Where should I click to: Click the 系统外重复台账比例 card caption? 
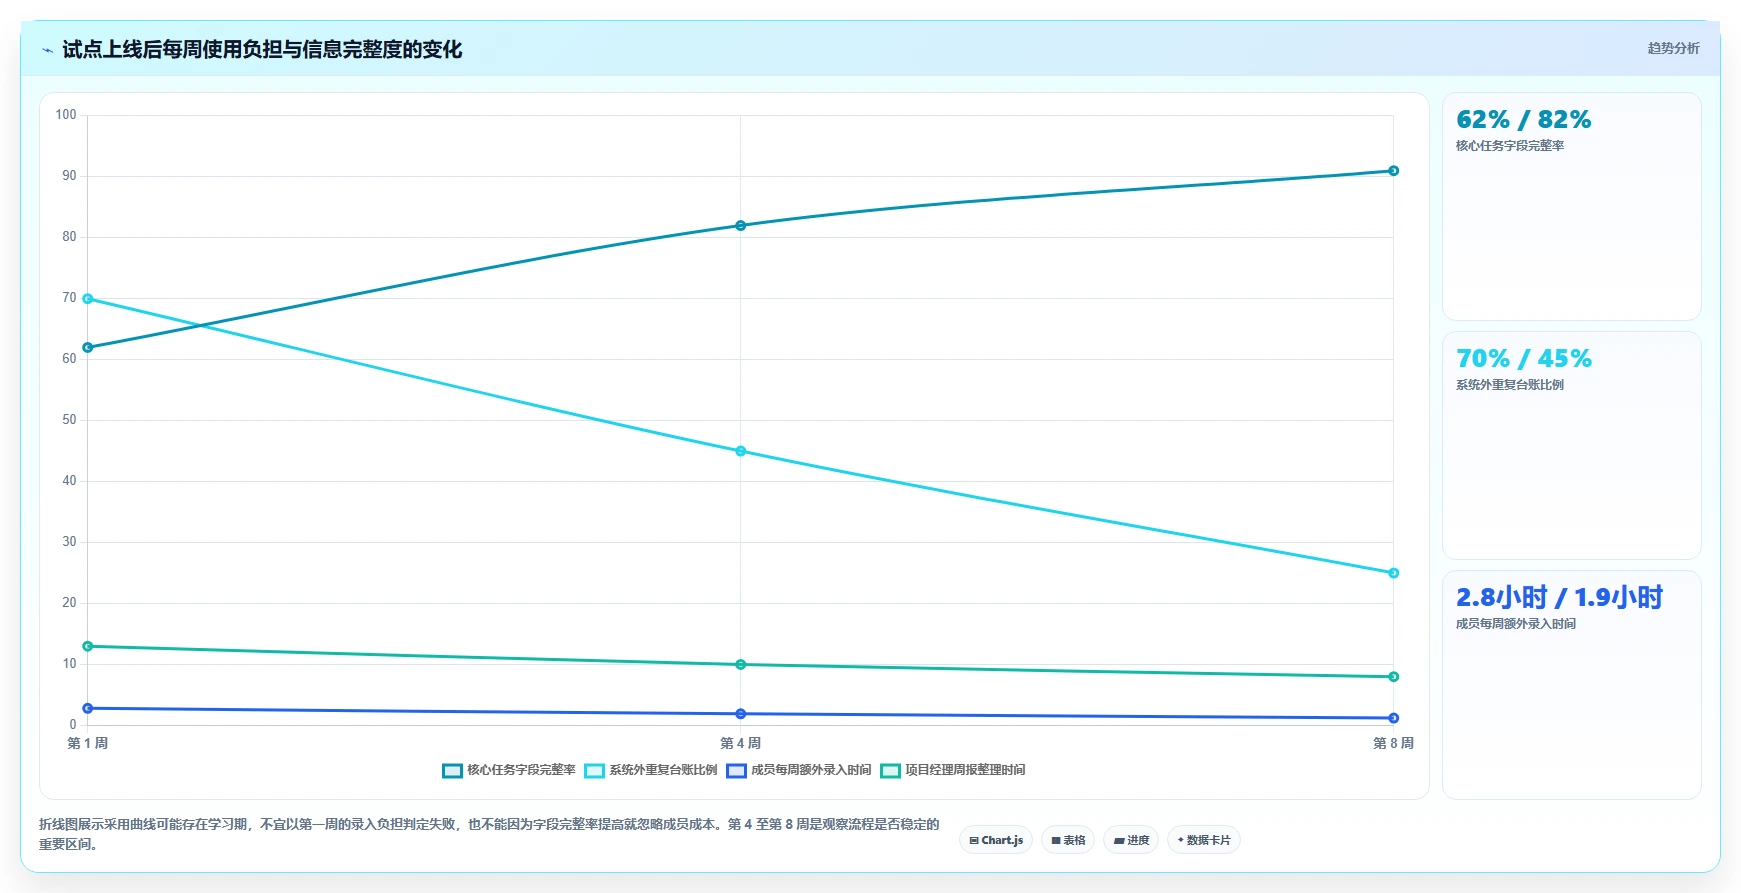(1510, 385)
